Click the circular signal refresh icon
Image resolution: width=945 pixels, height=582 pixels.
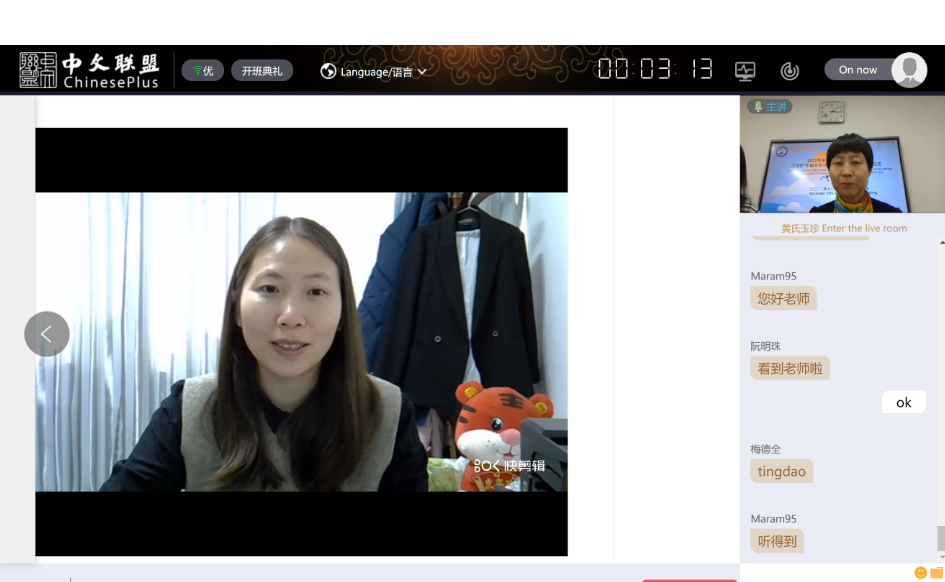(x=790, y=71)
